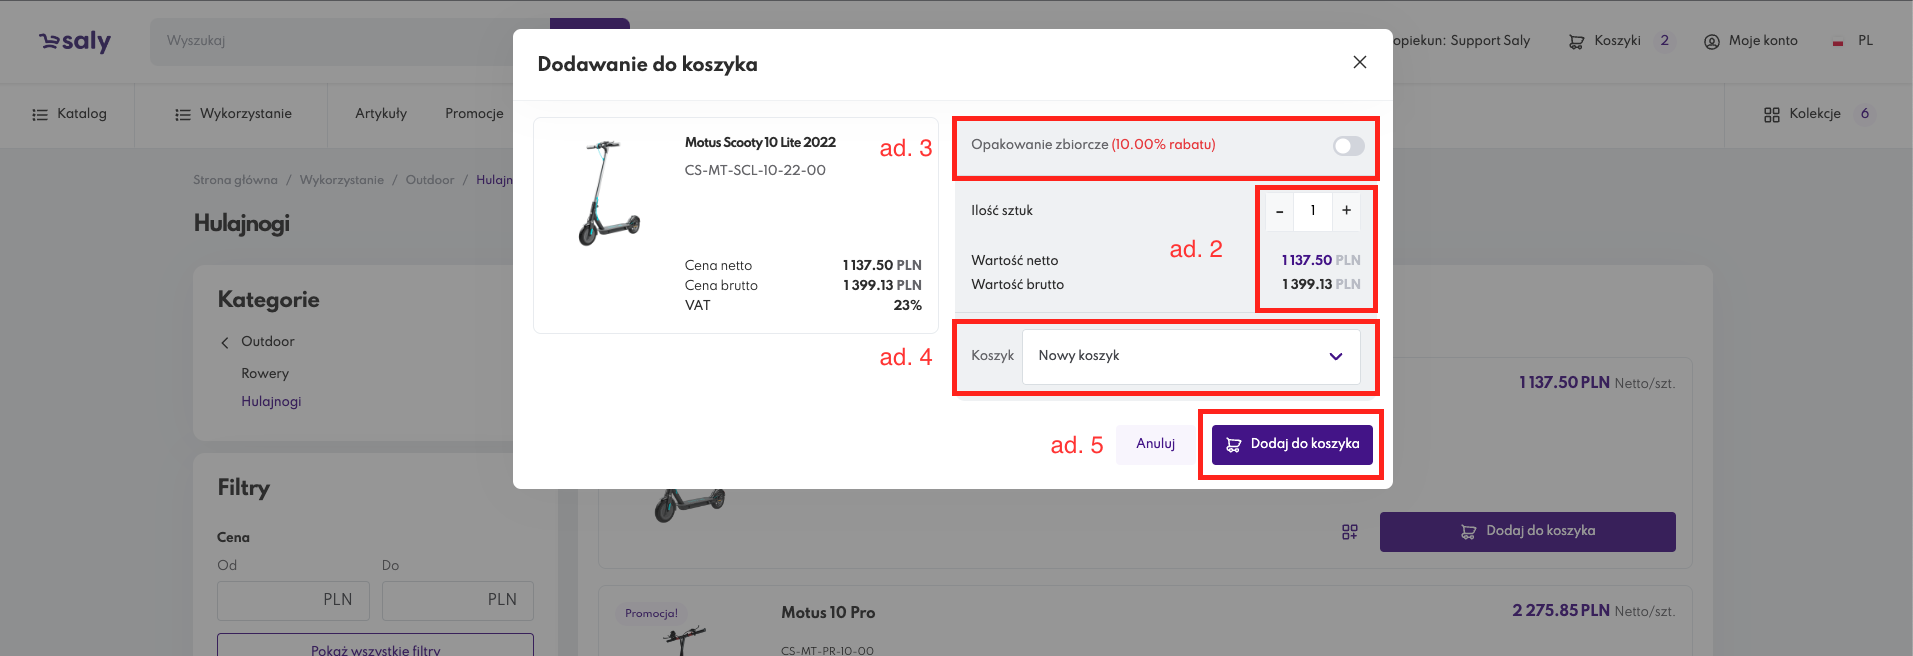Open Kolekcje collections icon
The height and width of the screenshot is (656, 1913).
tap(1771, 115)
